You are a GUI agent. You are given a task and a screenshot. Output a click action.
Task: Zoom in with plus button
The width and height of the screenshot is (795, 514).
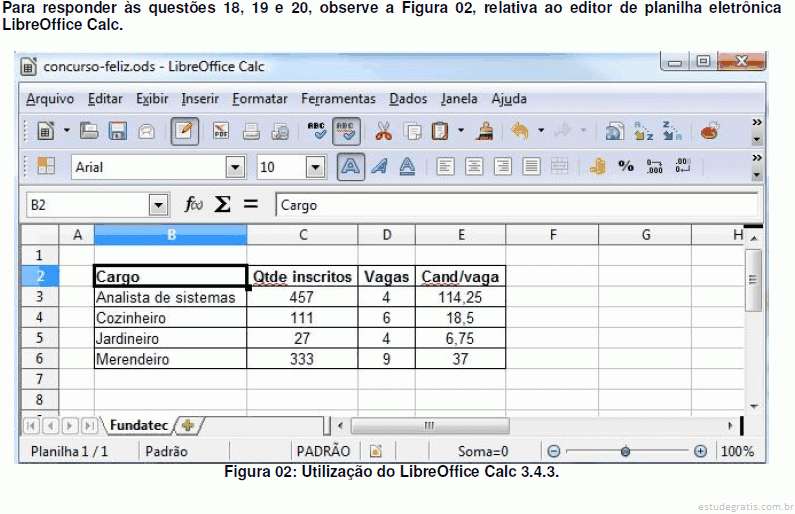click(x=700, y=451)
